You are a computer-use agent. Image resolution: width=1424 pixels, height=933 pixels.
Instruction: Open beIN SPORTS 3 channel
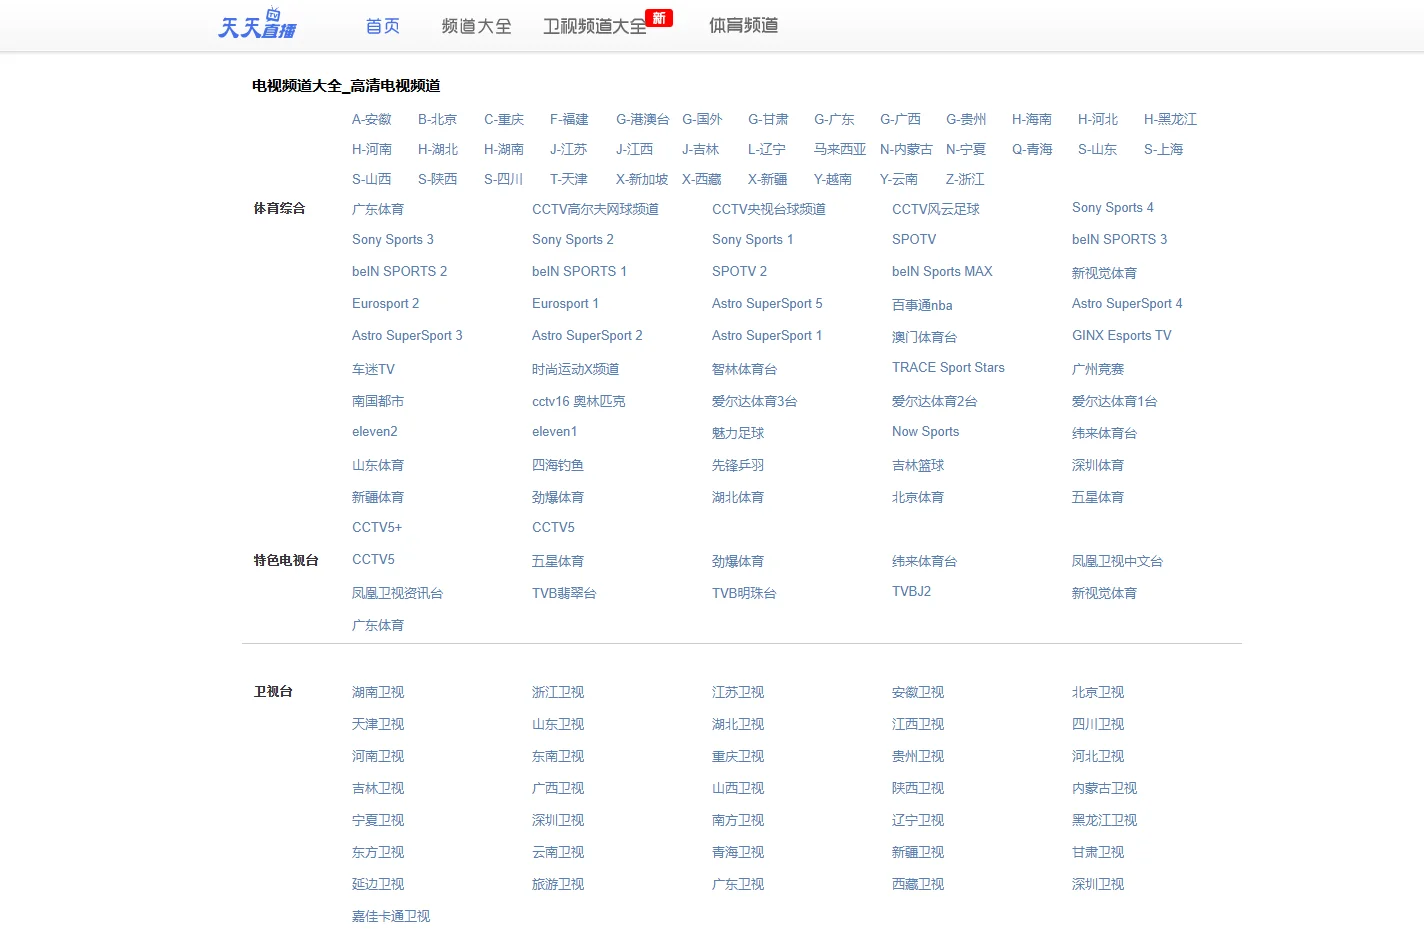coord(1120,239)
